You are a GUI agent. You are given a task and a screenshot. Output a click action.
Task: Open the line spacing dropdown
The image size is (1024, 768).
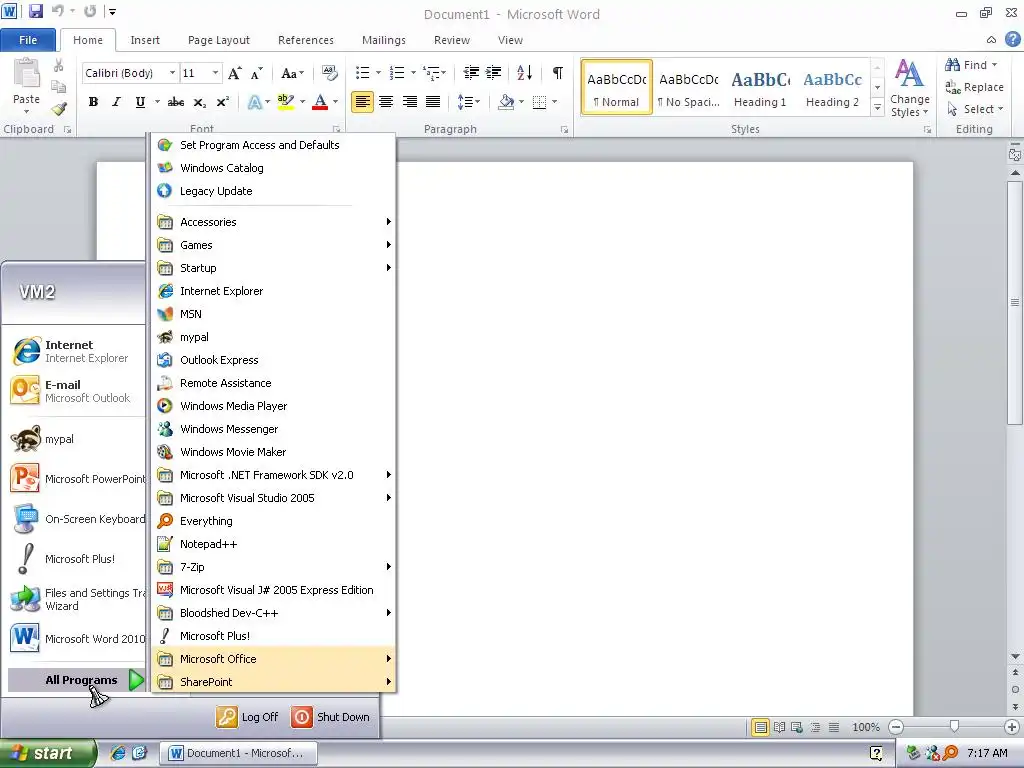[x=469, y=102]
